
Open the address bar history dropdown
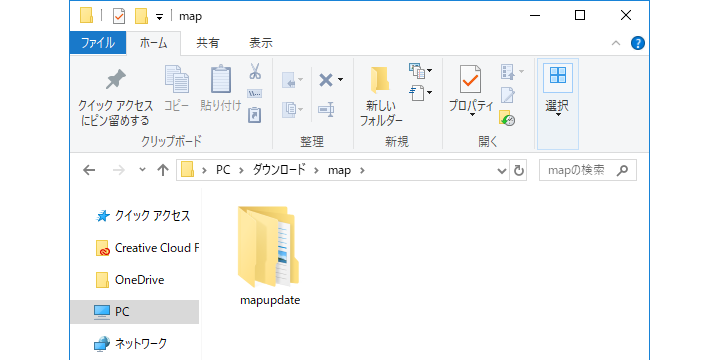point(502,171)
